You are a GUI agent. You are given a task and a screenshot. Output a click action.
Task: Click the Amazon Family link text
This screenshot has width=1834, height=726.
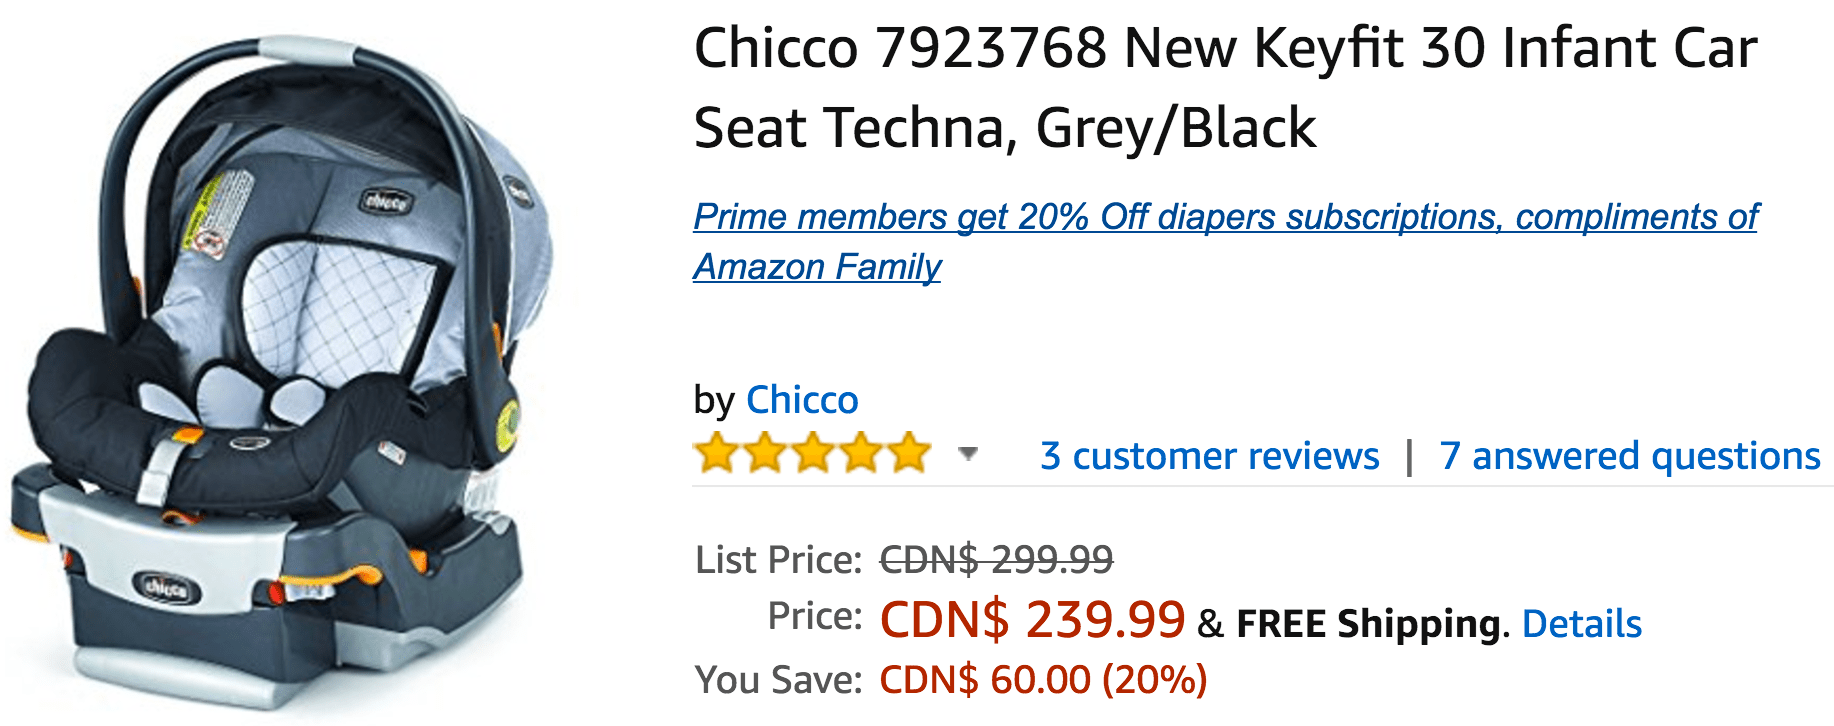pyautogui.click(x=817, y=267)
